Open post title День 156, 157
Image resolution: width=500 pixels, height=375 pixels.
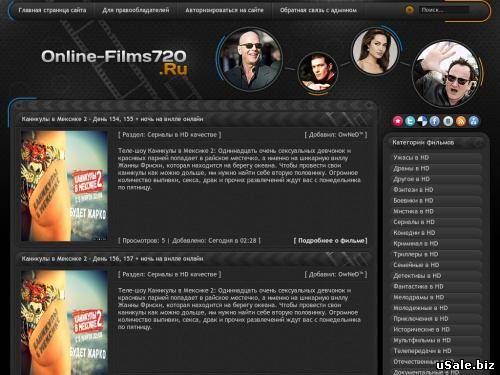[x=112, y=259]
